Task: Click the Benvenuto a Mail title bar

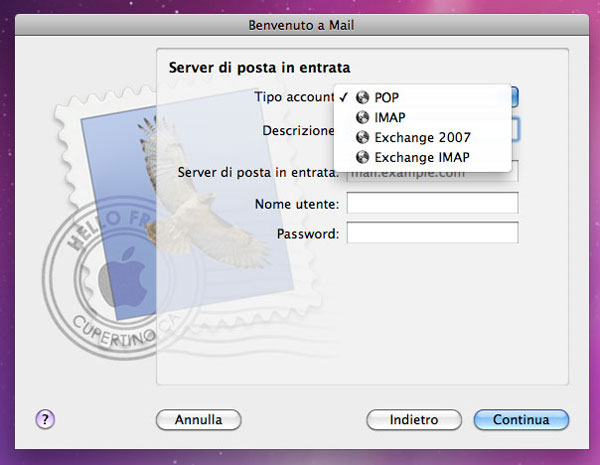Action: [x=300, y=23]
